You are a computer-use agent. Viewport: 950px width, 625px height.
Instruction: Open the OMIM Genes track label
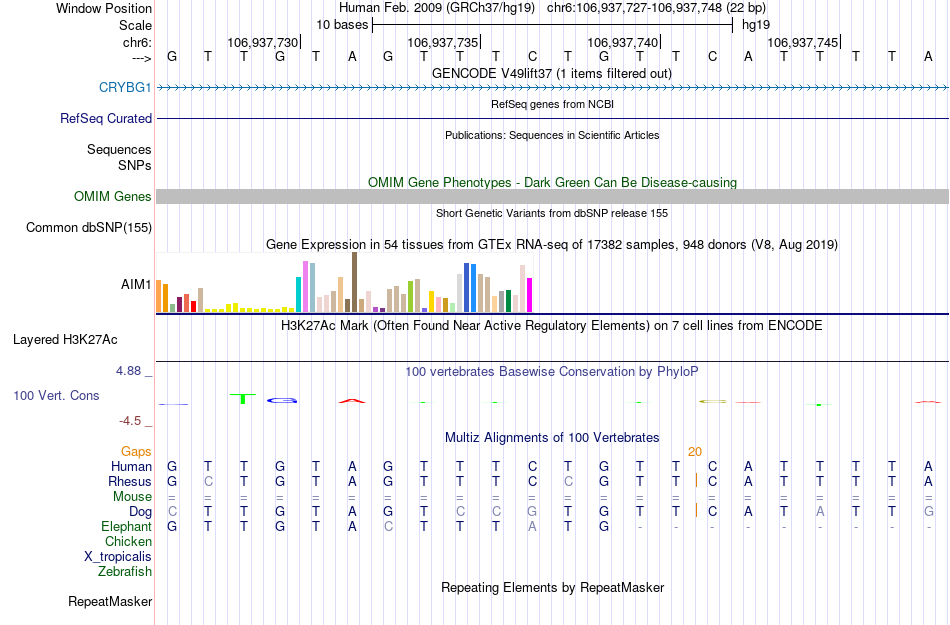[112, 196]
